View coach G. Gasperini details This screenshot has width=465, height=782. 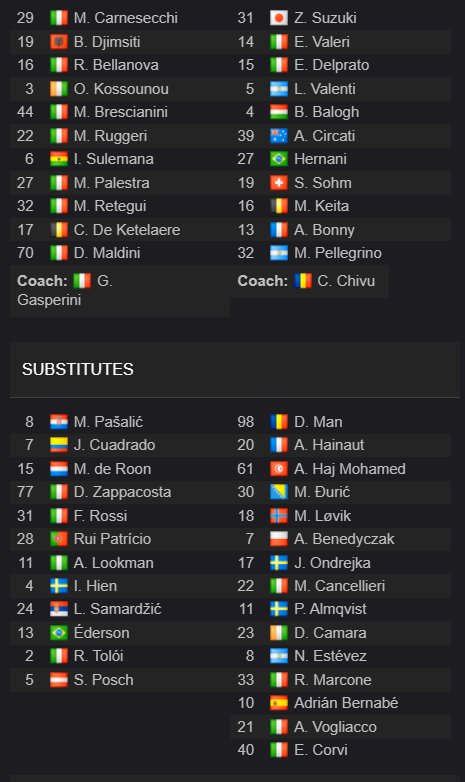[x=65, y=290]
